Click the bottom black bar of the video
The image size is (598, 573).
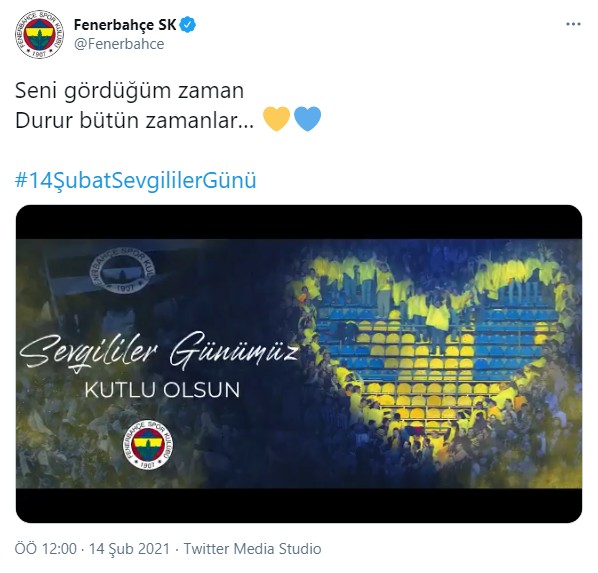[x=299, y=505]
